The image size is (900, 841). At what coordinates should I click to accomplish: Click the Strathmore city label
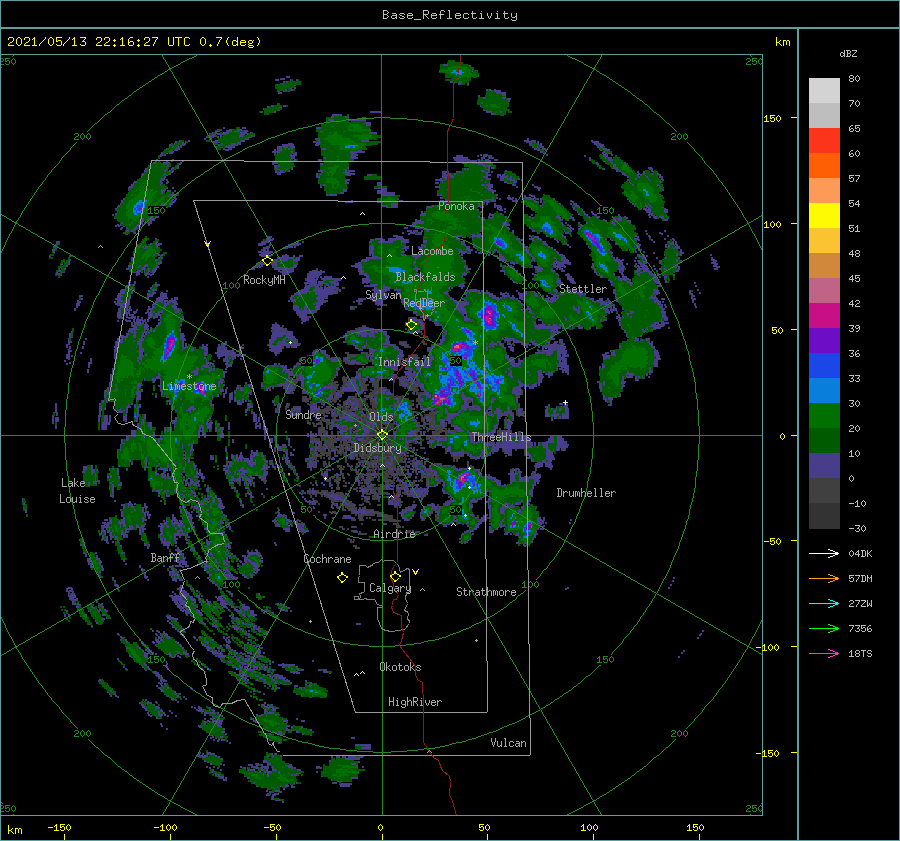coord(486,592)
